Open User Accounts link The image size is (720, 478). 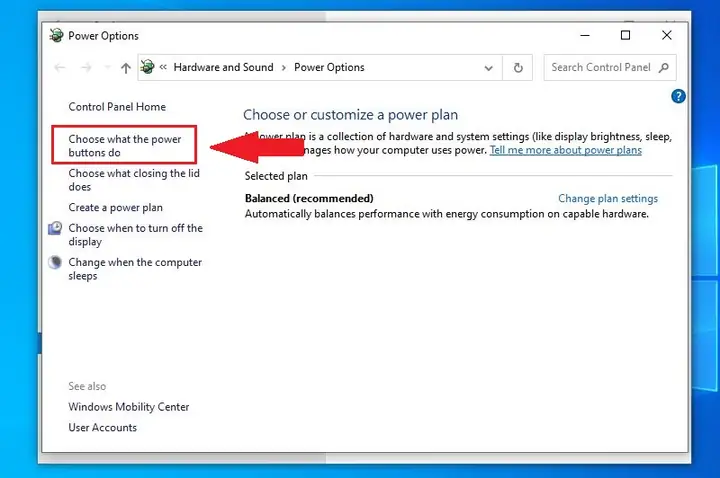tap(102, 427)
